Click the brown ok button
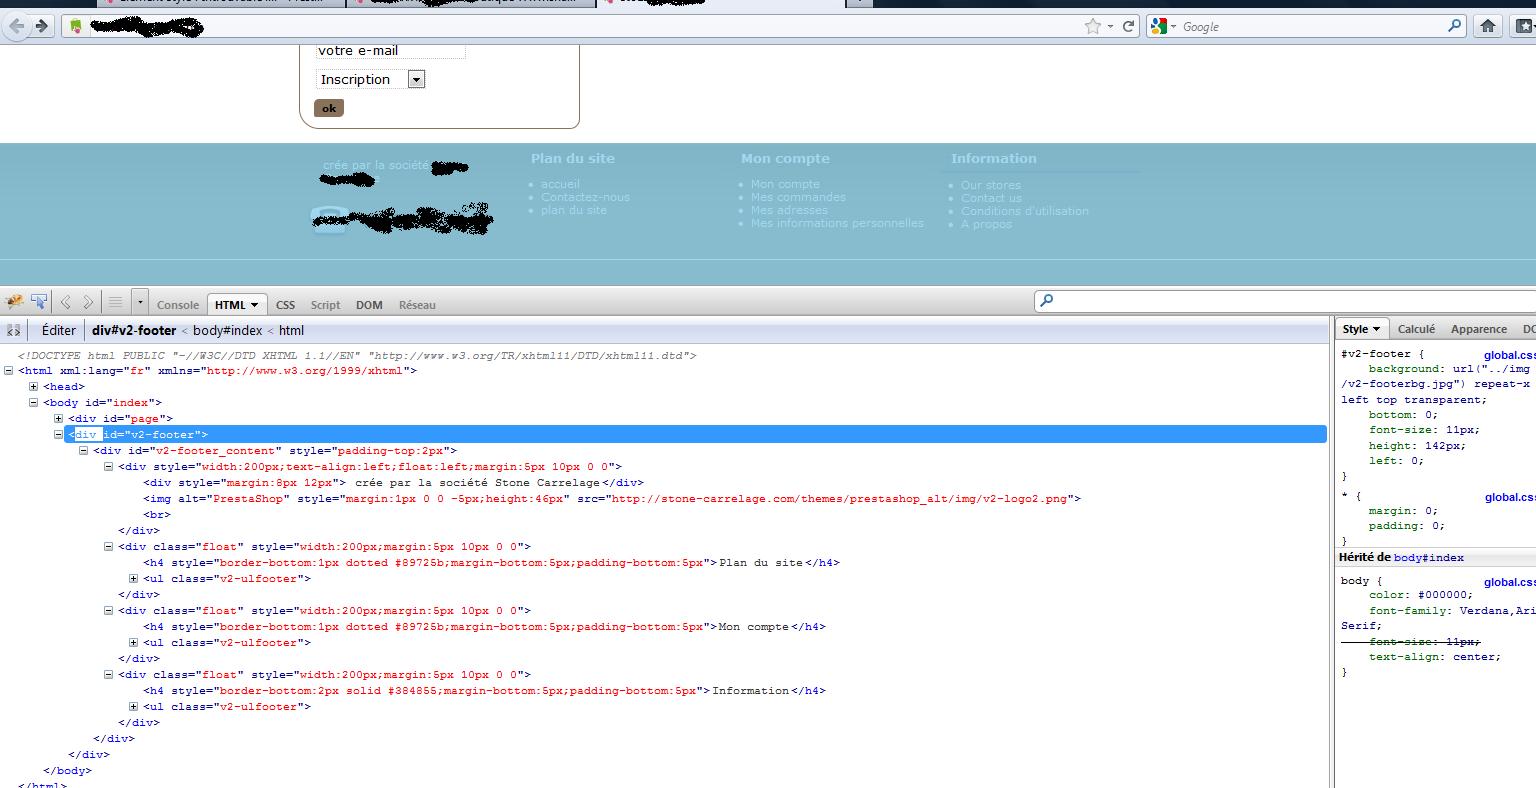This screenshot has height=788, width=1536. (x=329, y=108)
